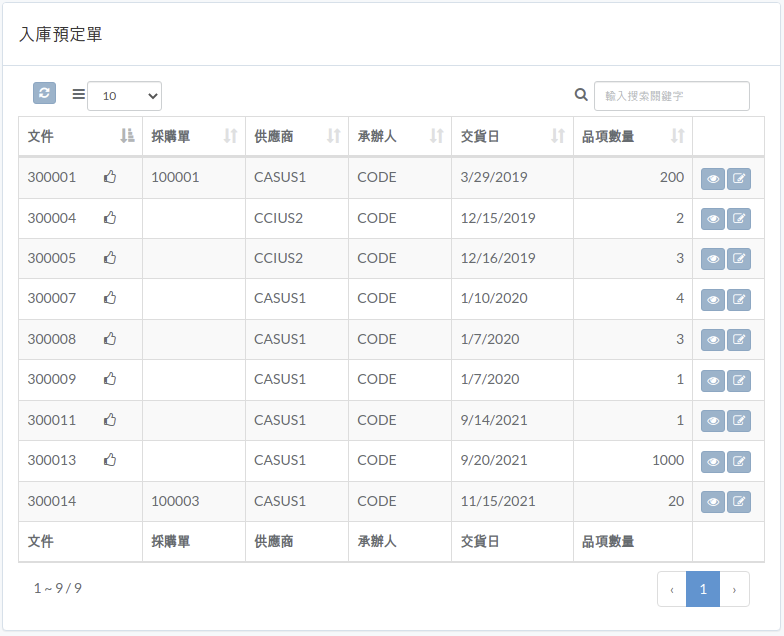
Task: Click the 1 ~ 9 / 9 record count
Action: (58, 588)
